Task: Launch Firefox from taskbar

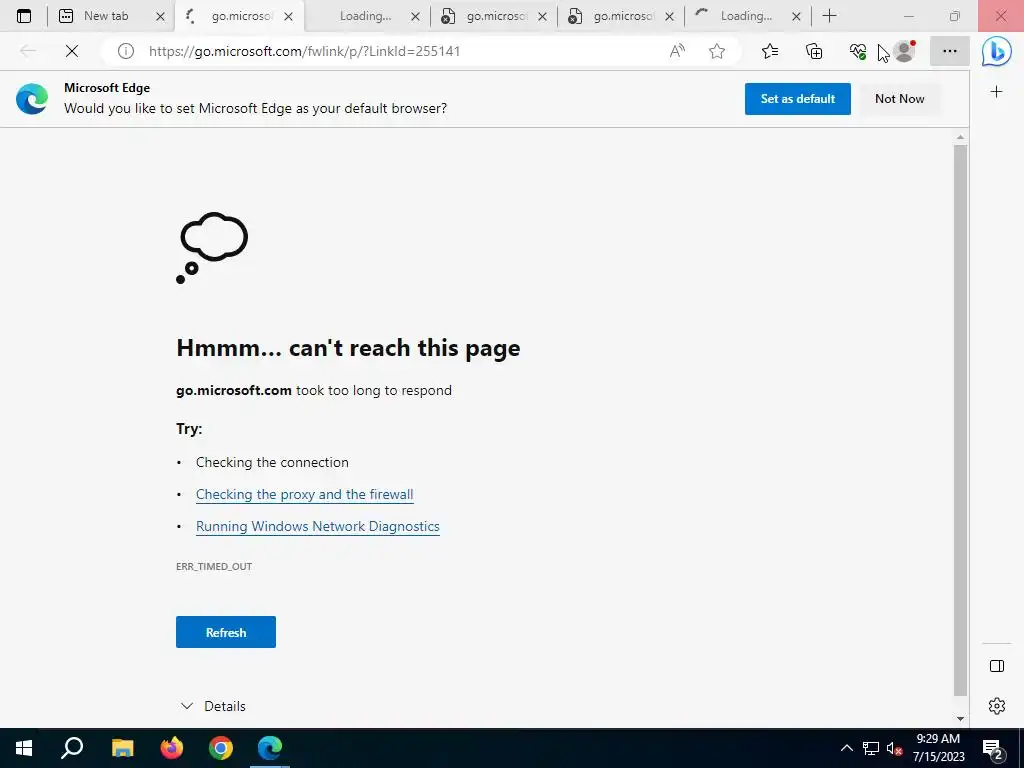Action: point(172,748)
